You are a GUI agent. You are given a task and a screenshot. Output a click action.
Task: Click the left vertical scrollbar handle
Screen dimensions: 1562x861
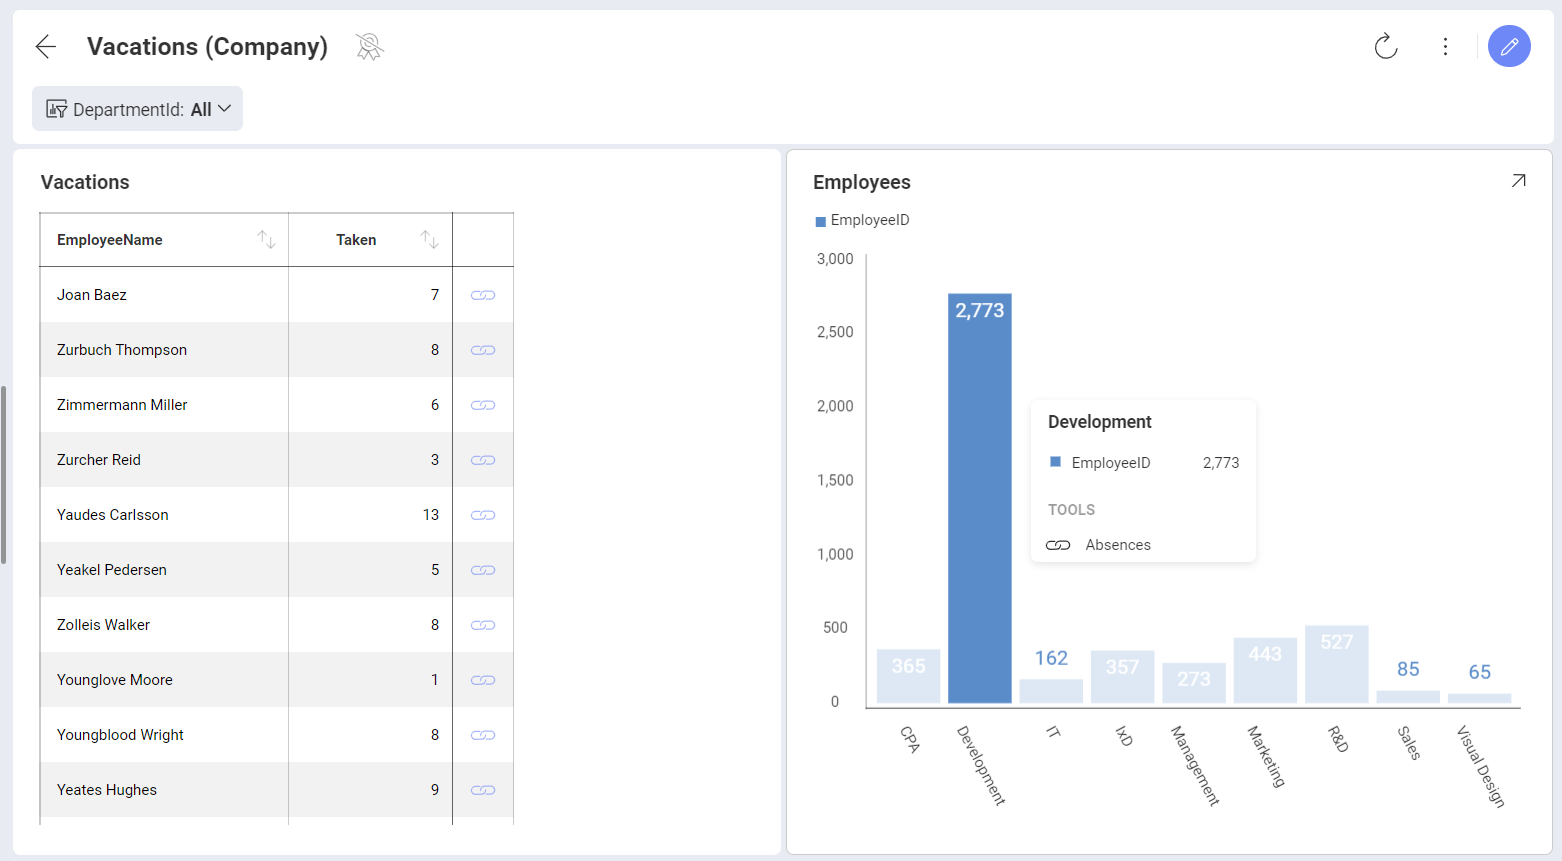tap(4, 475)
